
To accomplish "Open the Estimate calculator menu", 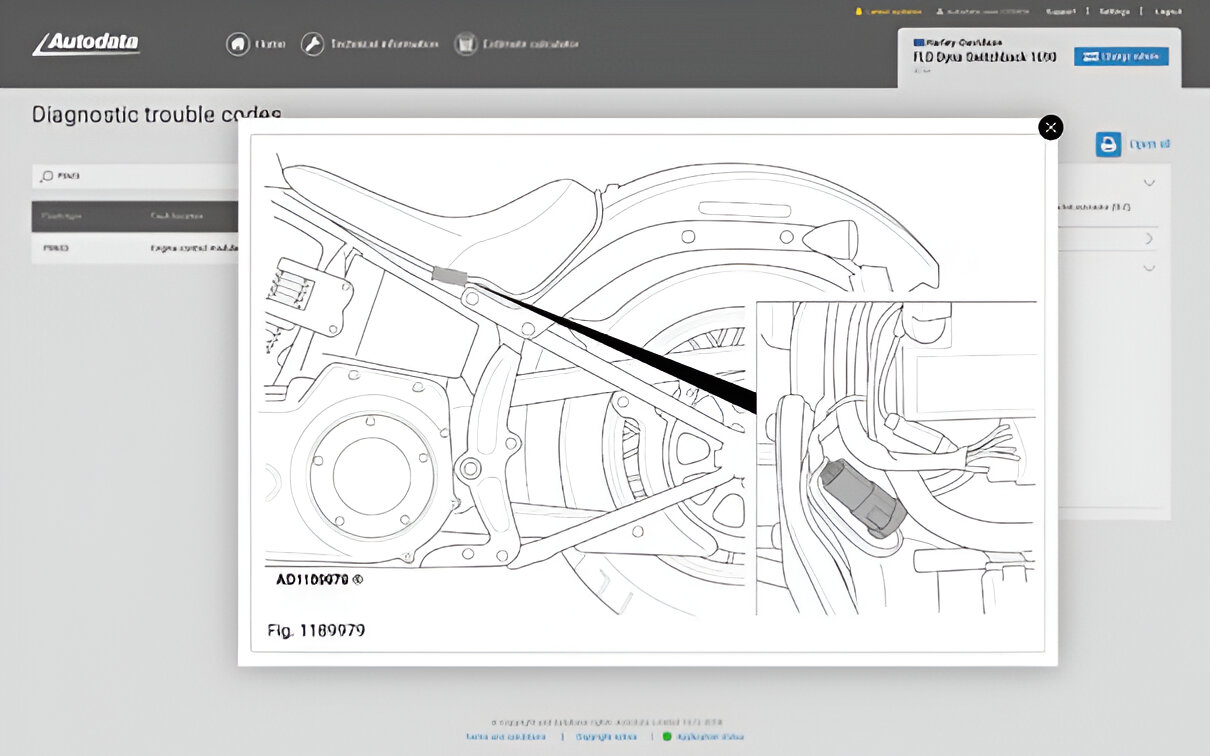I will pyautogui.click(x=530, y=44).
